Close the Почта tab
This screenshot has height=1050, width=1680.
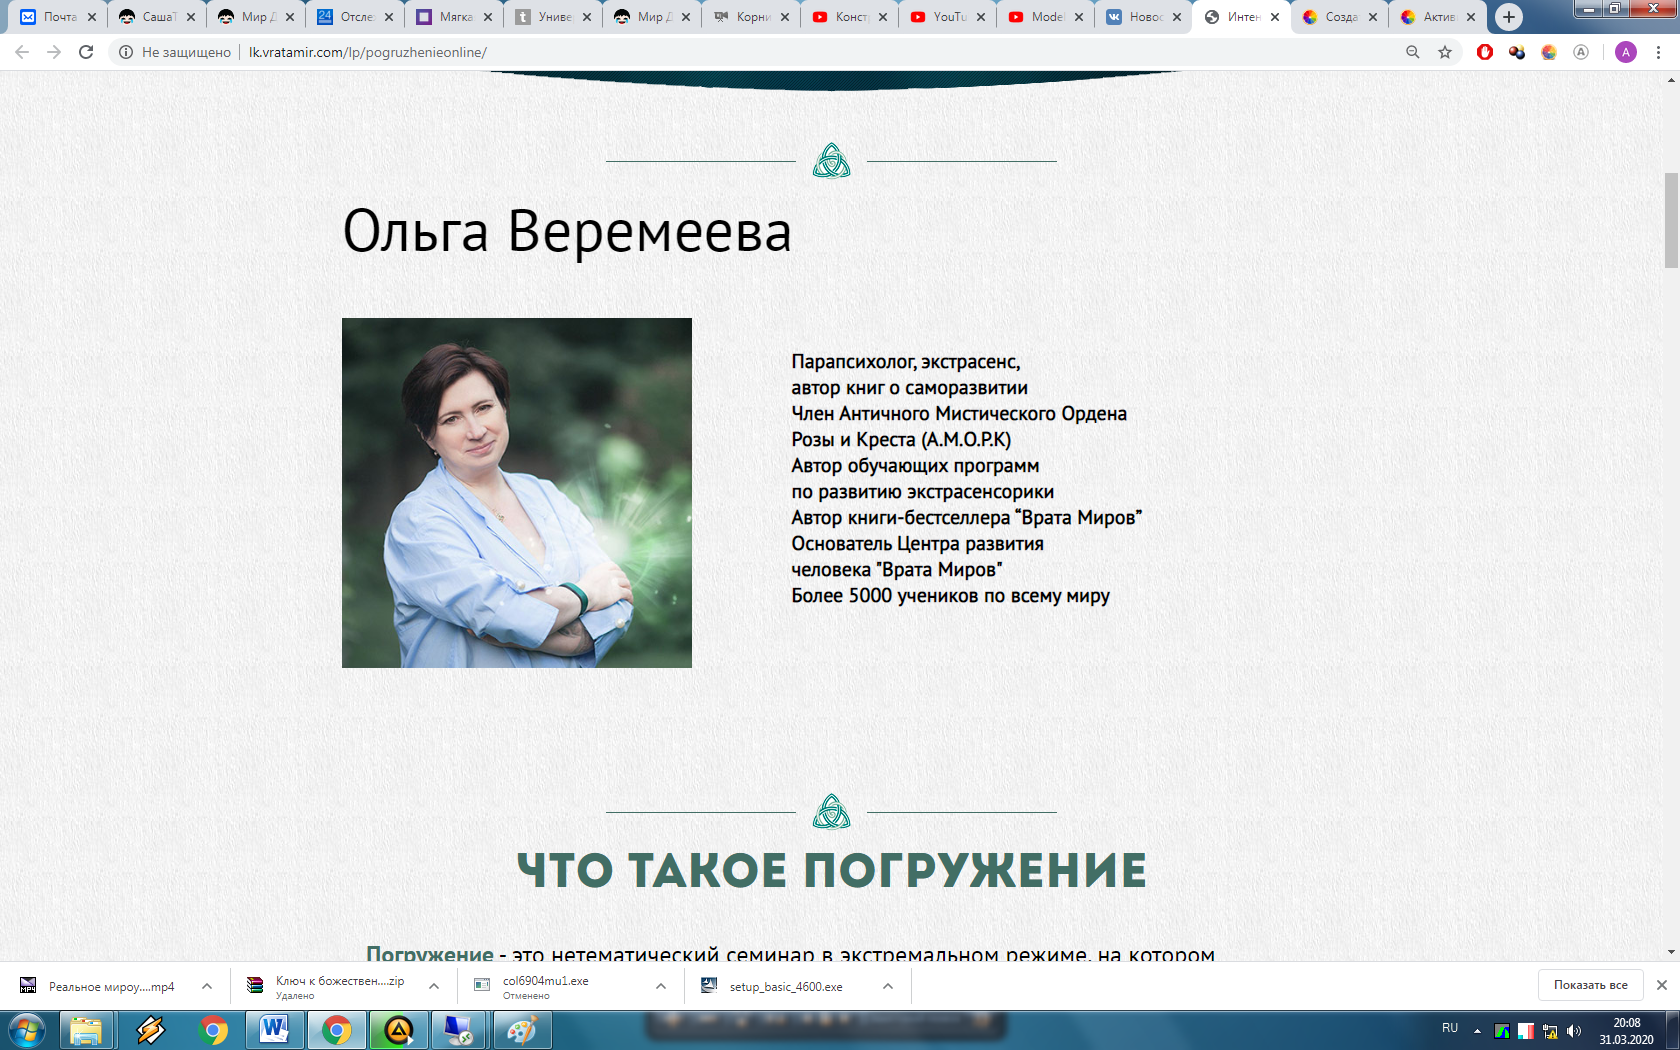point(92,17)
